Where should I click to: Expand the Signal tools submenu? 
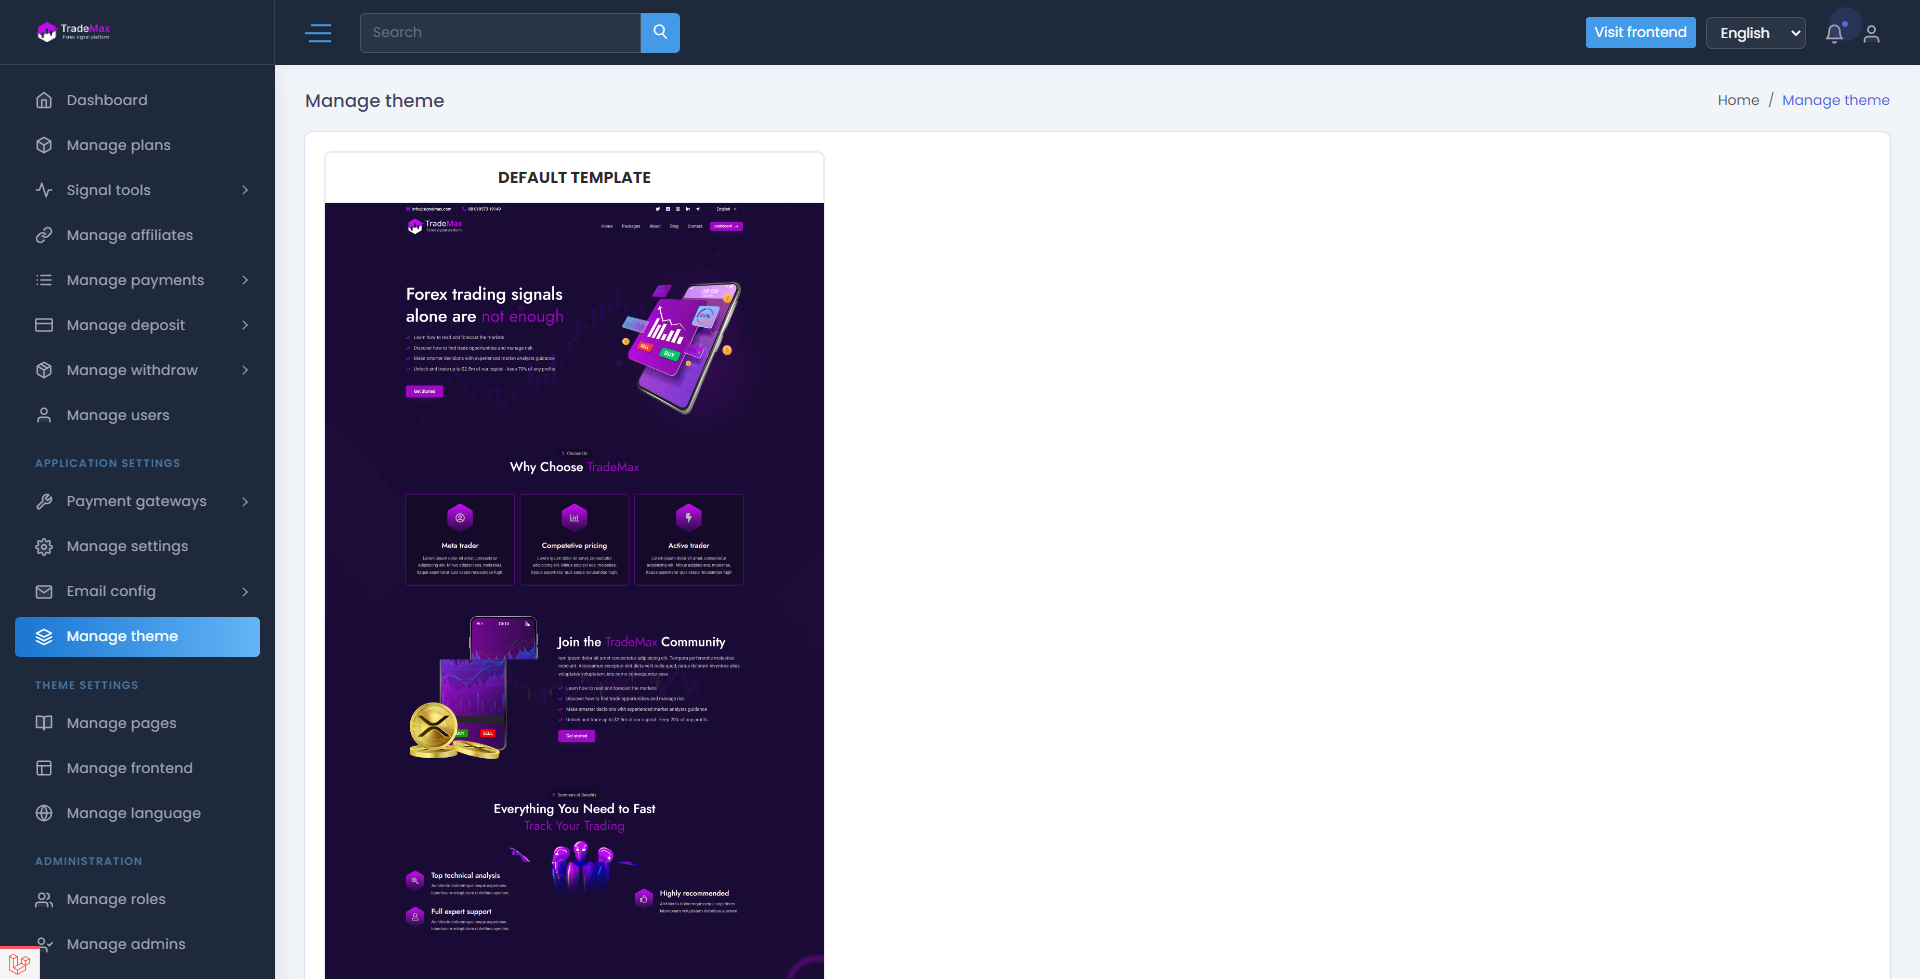tap(245, 190)
